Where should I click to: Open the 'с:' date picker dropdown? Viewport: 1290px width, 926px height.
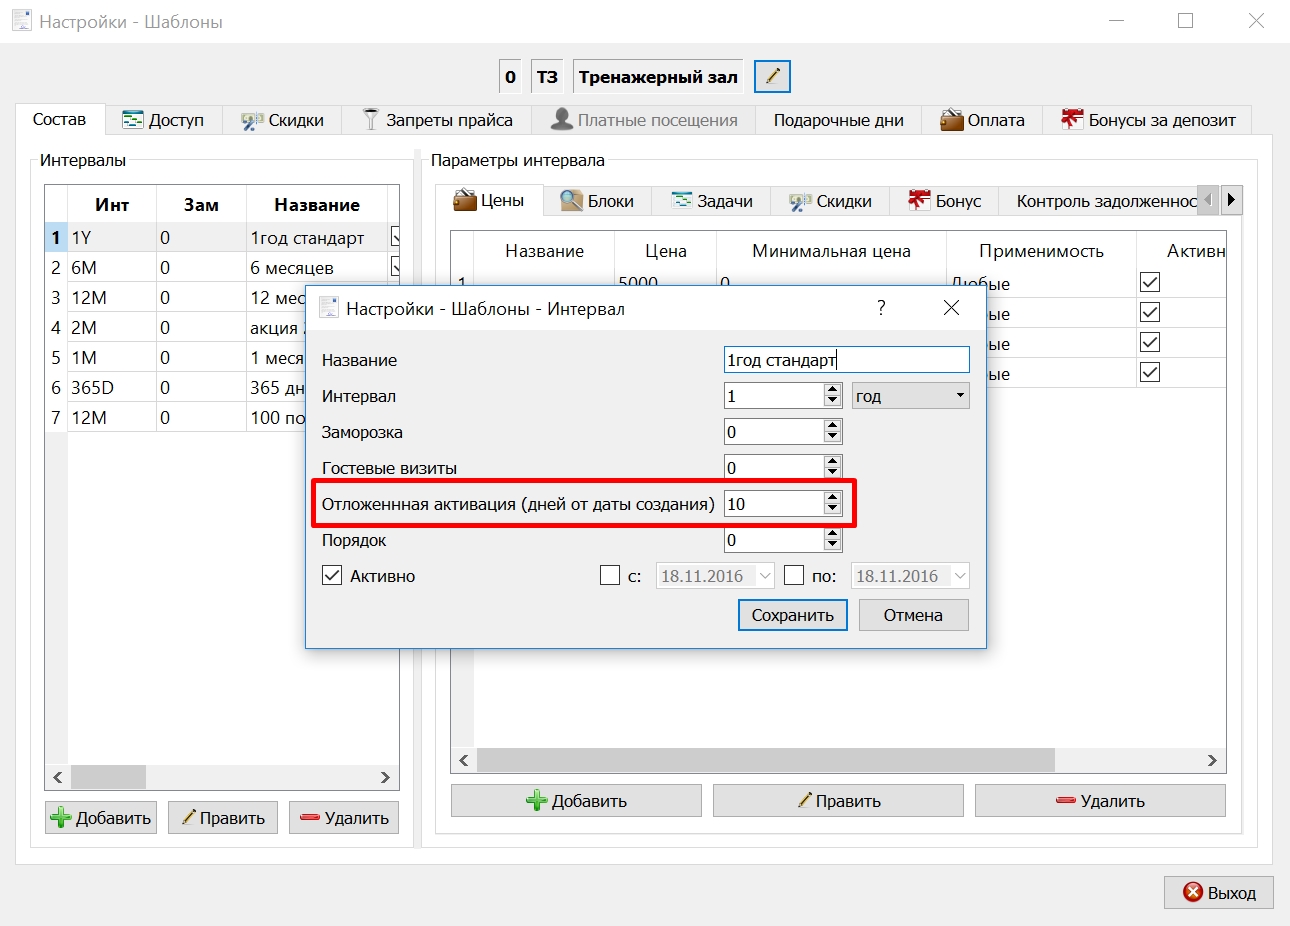coord(765,576)
